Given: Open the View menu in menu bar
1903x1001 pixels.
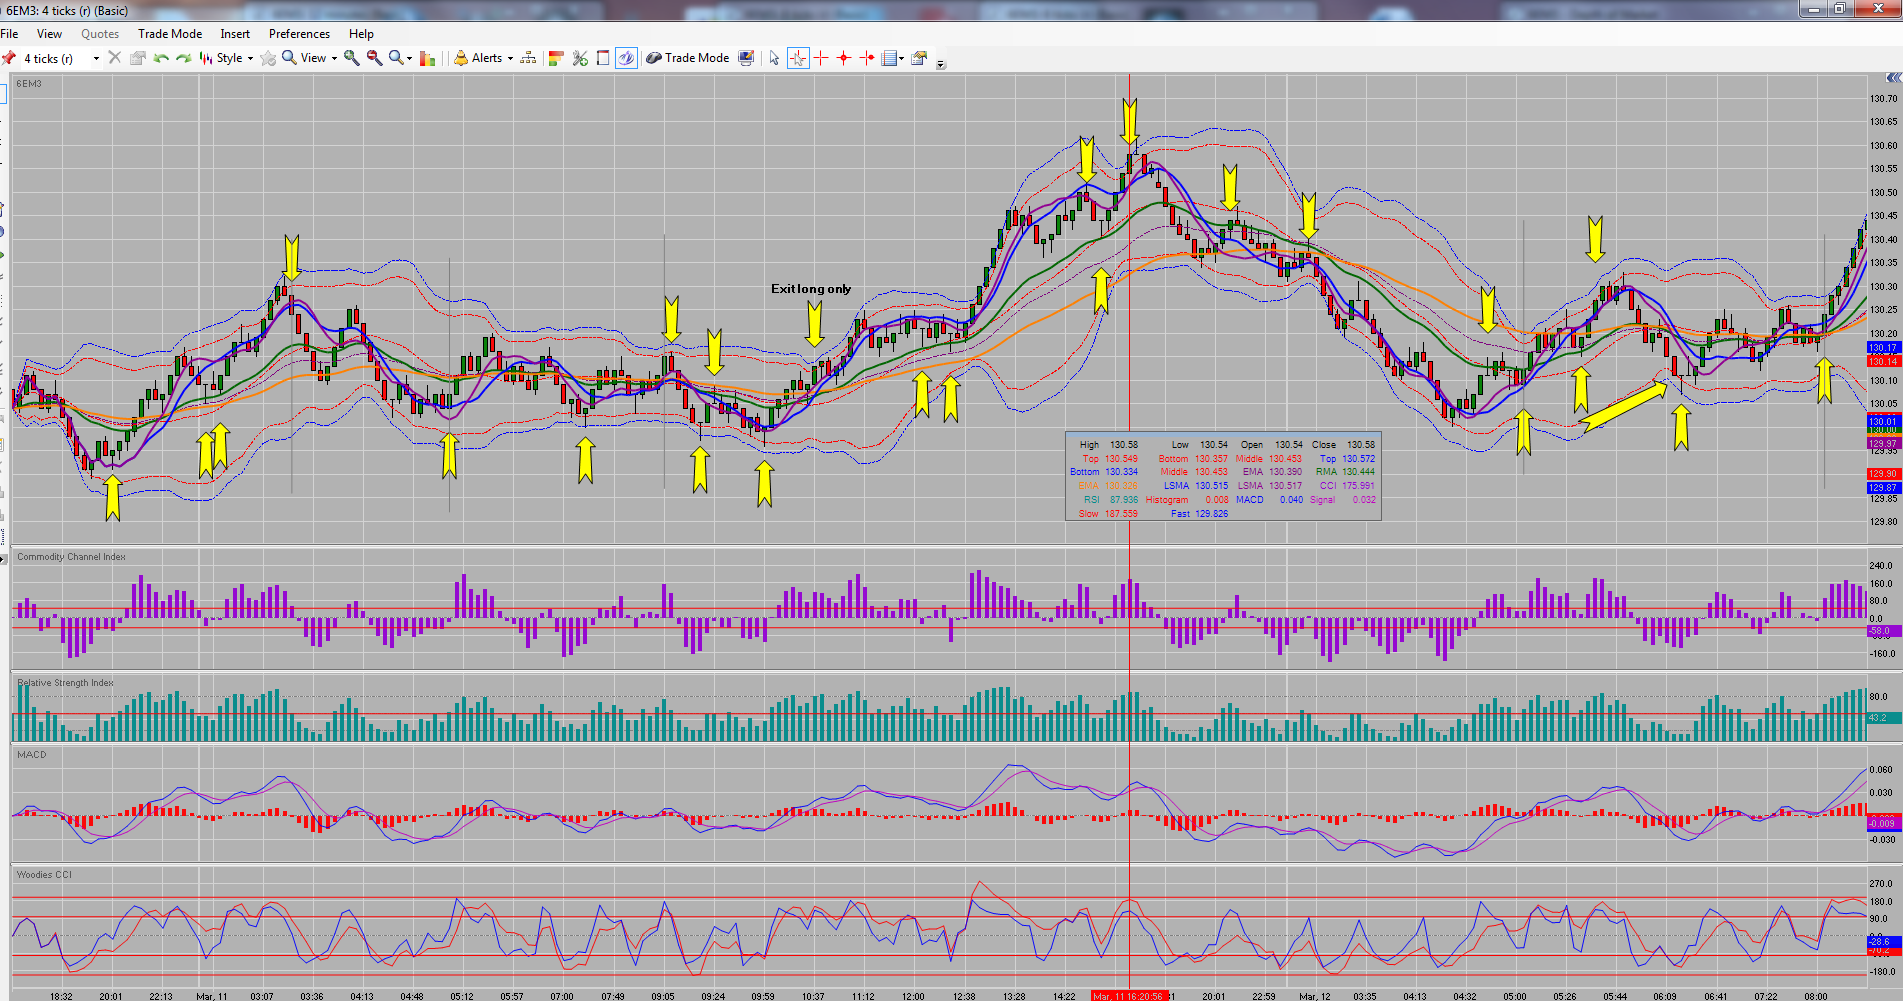Looking at the screenshot, I should (x=49, y=34).
